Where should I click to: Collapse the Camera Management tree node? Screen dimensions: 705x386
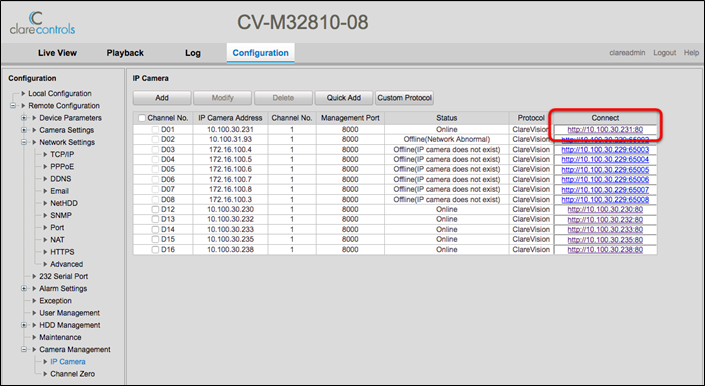point(24,349)
